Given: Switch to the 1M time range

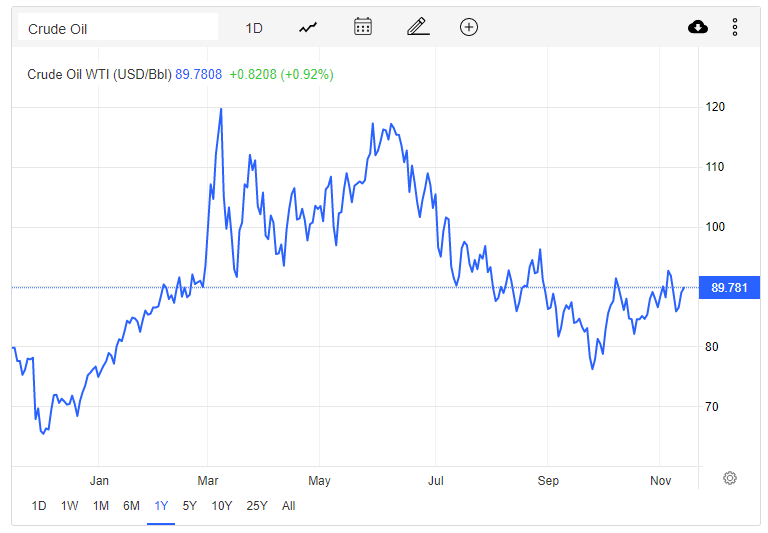Looking at the screenshot, I should (x=100, y=506).
